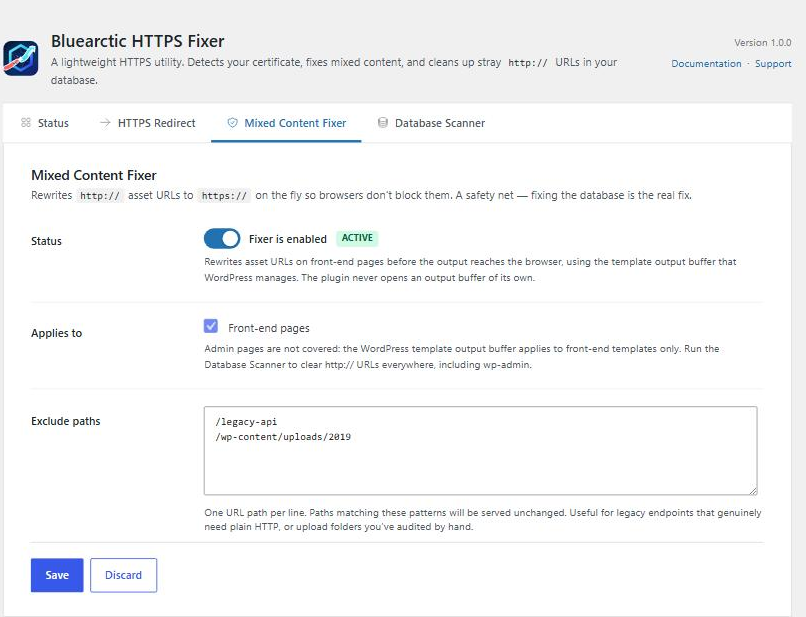Click the ACTIVE status badge
Screen dimensions: 806x617
357,238
